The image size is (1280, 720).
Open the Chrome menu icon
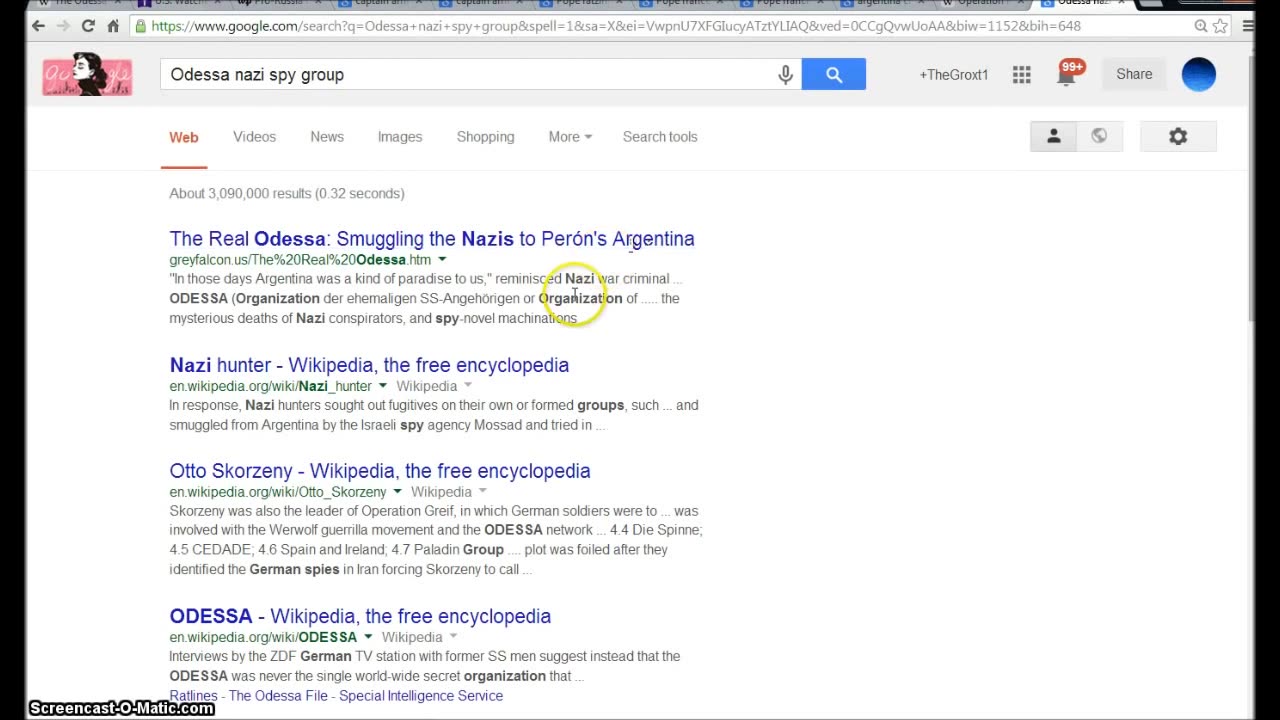[1248, 26]
